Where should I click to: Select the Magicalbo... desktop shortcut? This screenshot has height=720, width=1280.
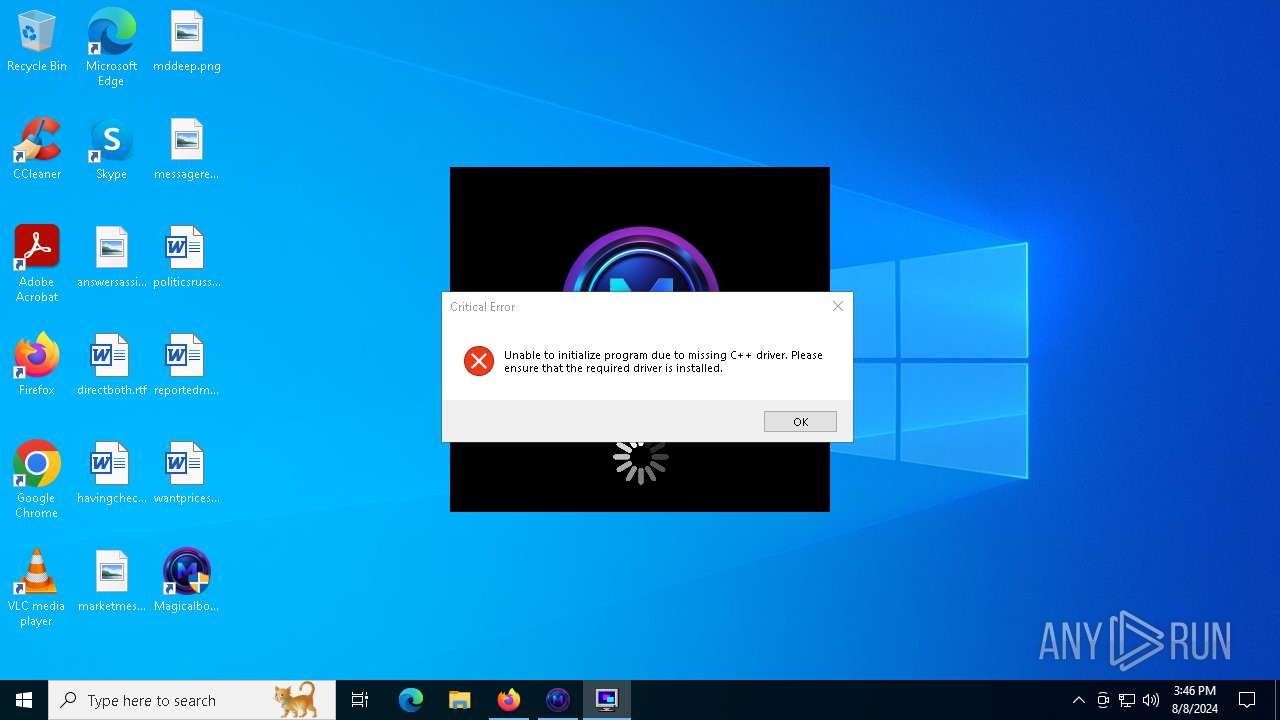[x=187, y=582]
